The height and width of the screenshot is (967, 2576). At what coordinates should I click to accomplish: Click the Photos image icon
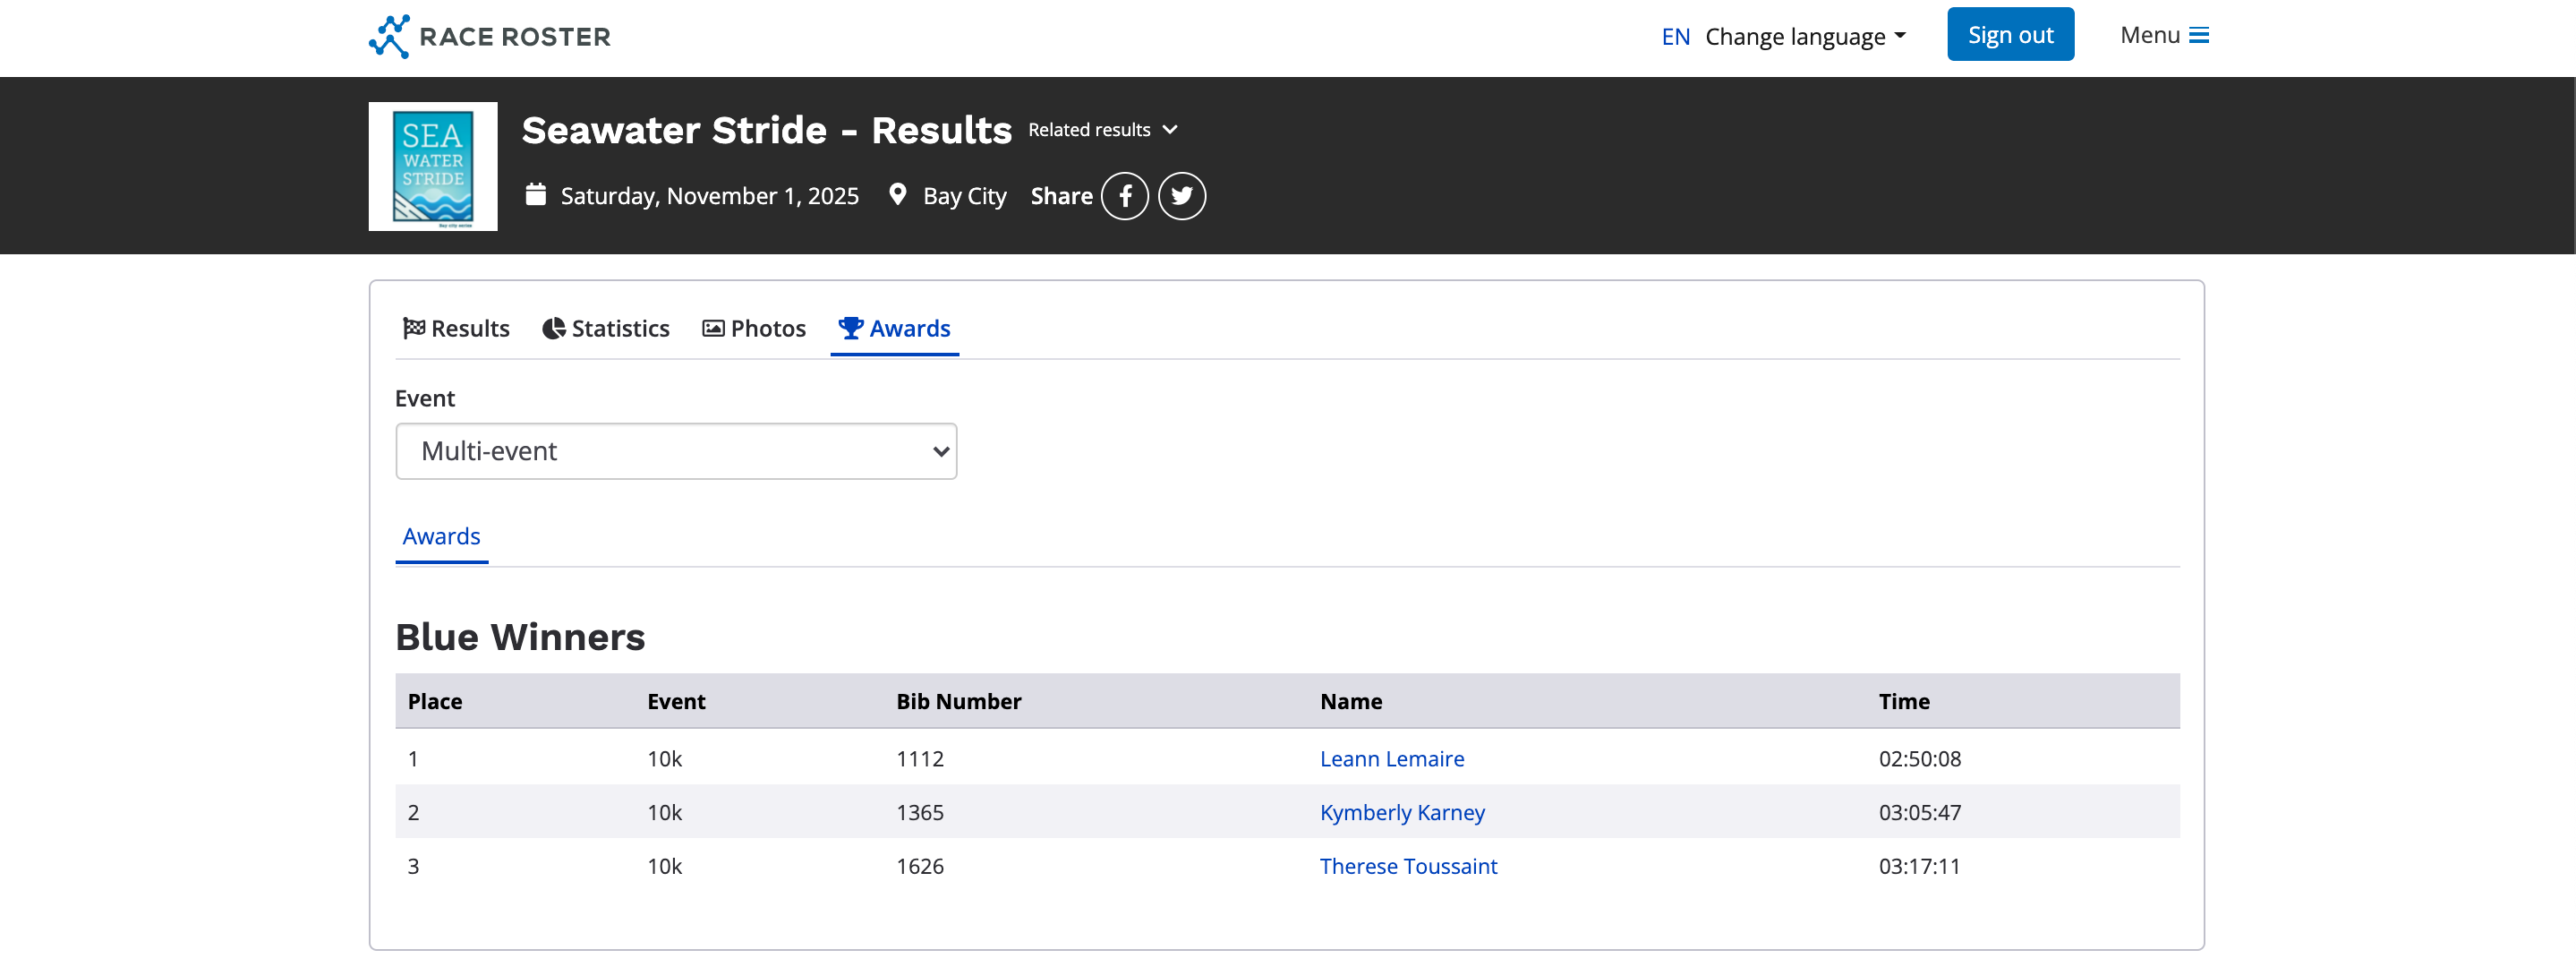click(713, 328)
